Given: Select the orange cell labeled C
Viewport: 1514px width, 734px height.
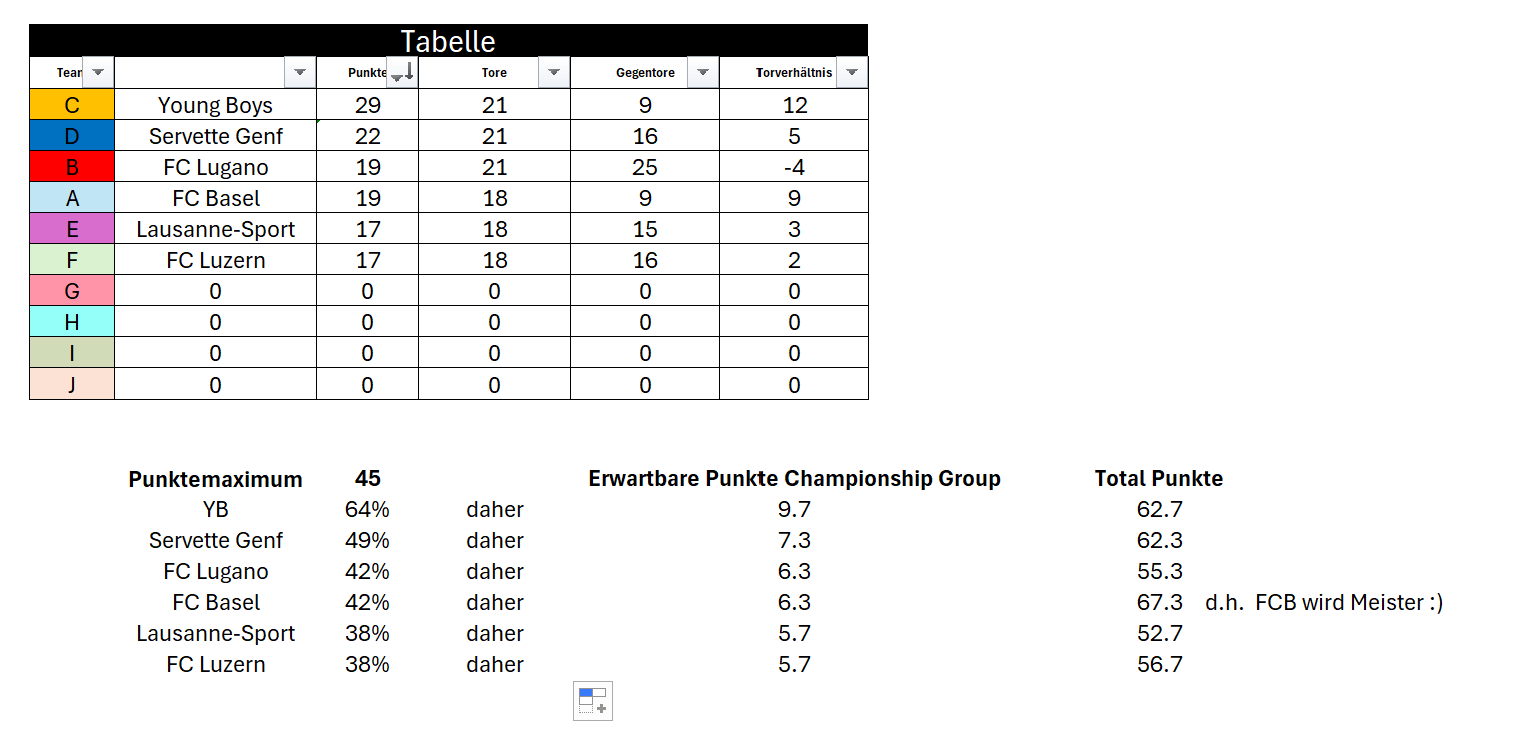Looking at the screenshot, I should [72, 105].
